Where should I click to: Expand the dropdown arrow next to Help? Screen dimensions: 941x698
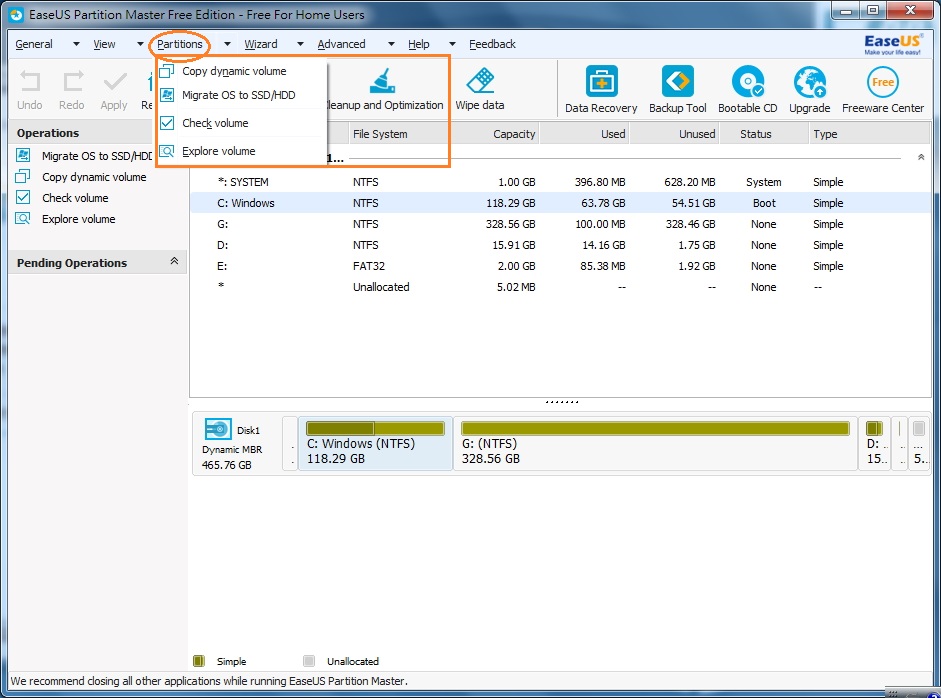point(452,44)
